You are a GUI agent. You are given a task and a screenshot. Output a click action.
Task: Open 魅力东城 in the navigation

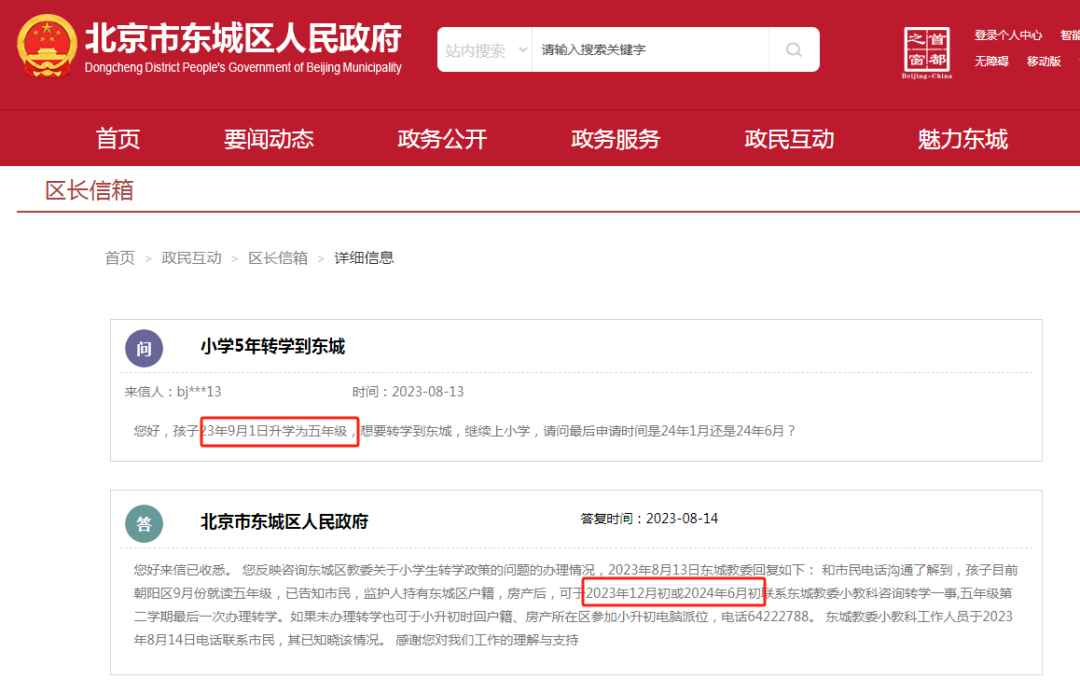[962, 139]
